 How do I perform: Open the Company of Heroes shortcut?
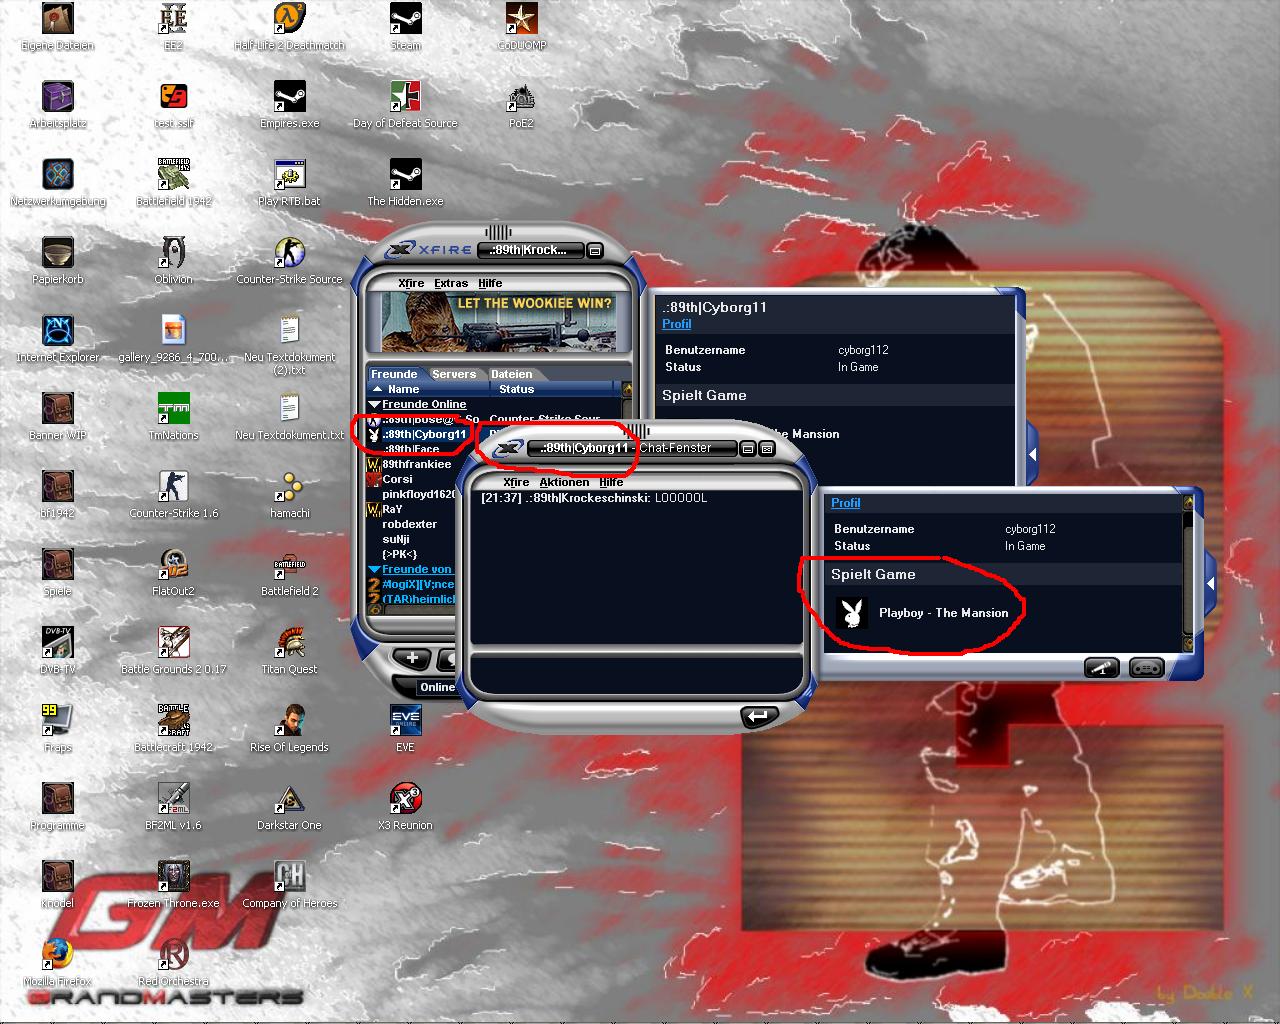coord(289,885)
